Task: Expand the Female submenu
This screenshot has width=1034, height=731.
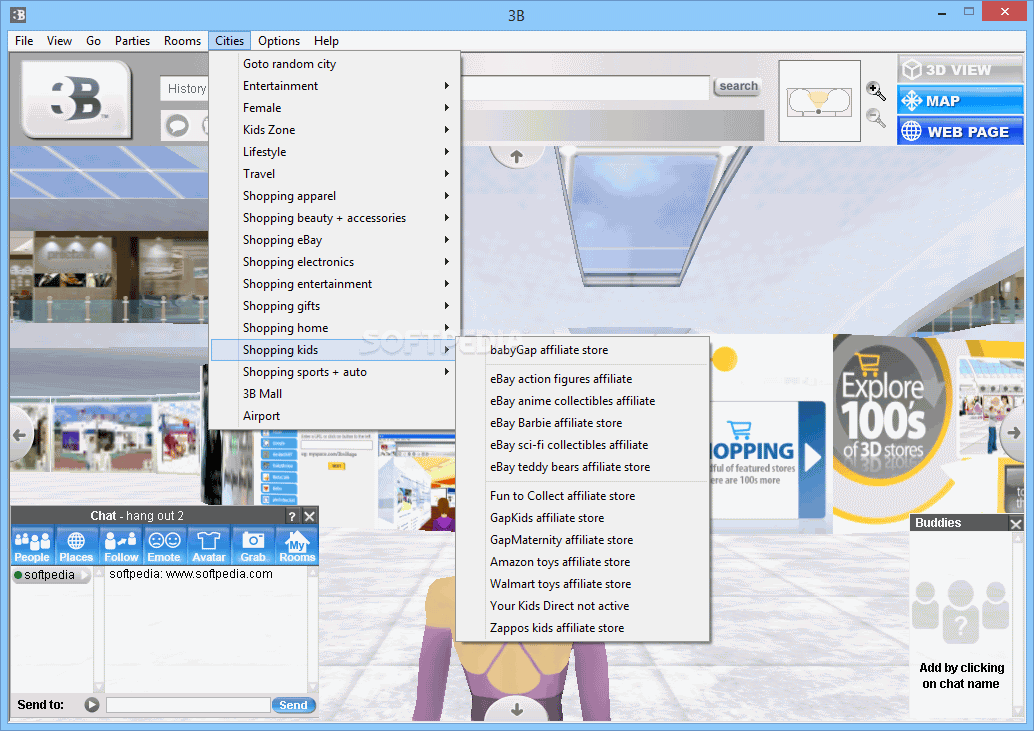Action: coord(335,107)
